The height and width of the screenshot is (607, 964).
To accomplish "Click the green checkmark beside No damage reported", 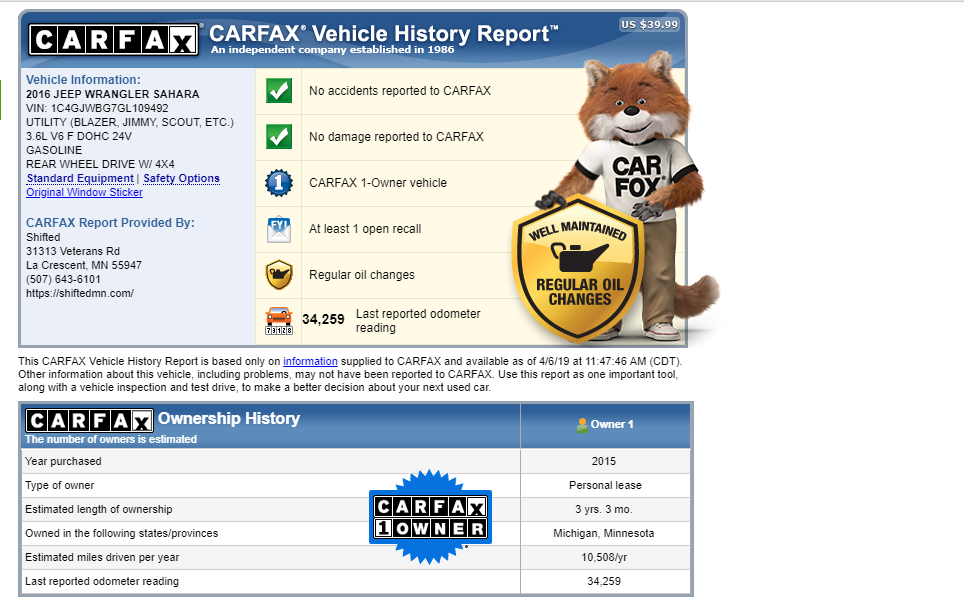I will [279, 137].
